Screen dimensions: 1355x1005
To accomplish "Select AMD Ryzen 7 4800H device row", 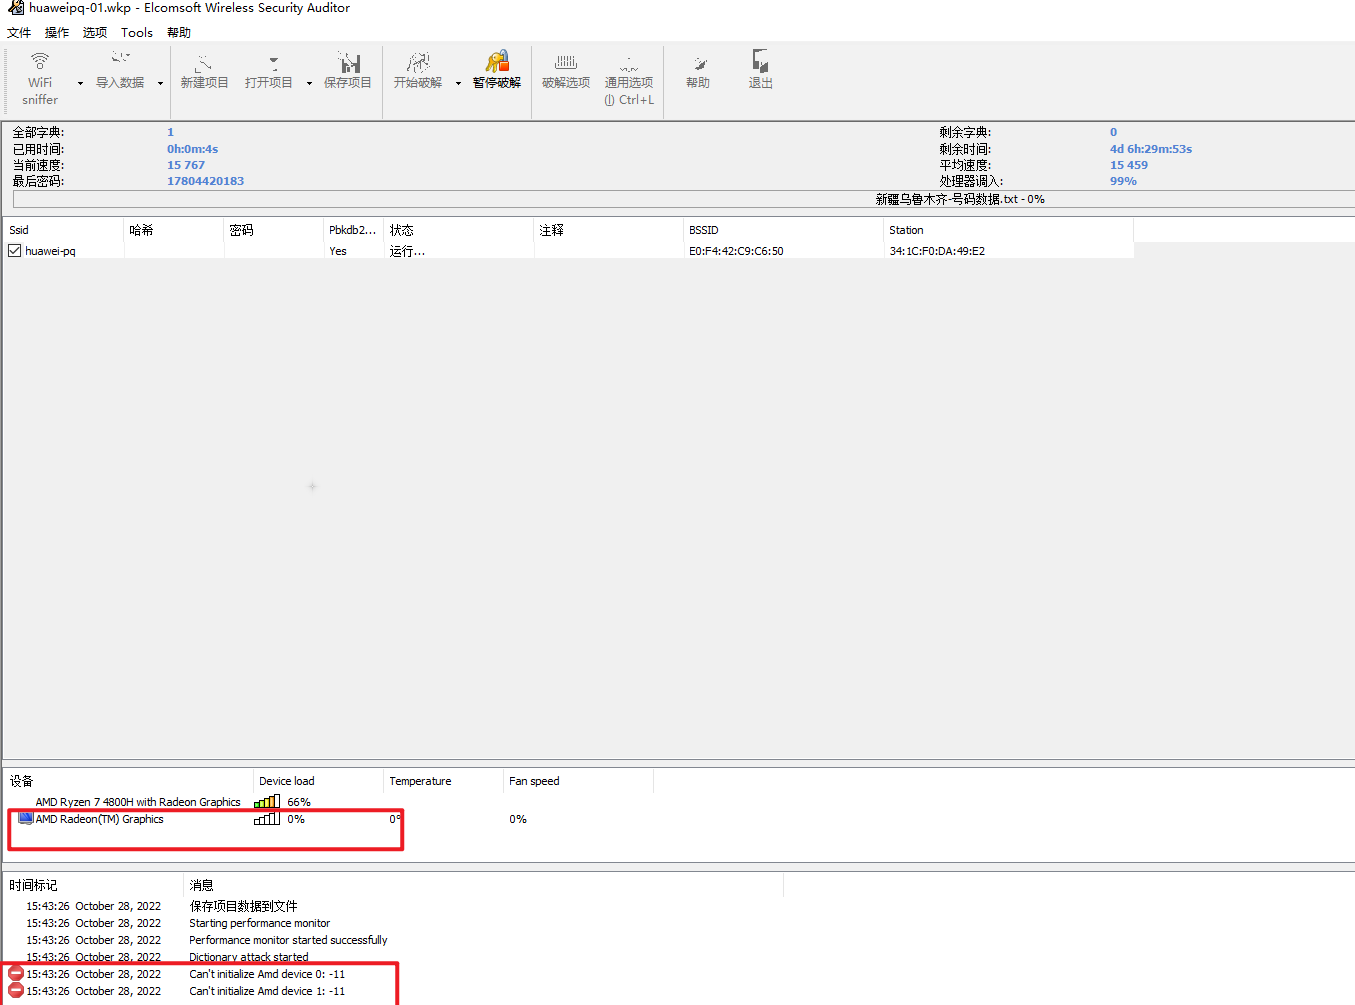I will click(138, 802).
